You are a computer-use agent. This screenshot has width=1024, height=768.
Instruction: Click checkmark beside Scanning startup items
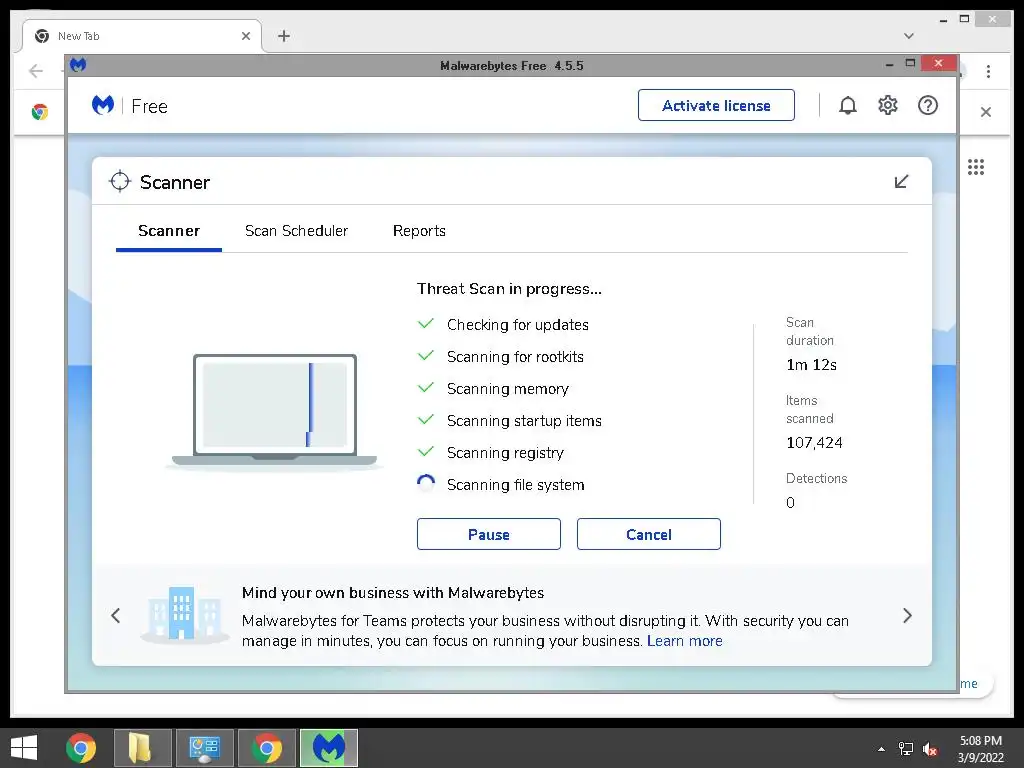pyautogui.click(x=426, y=420)
